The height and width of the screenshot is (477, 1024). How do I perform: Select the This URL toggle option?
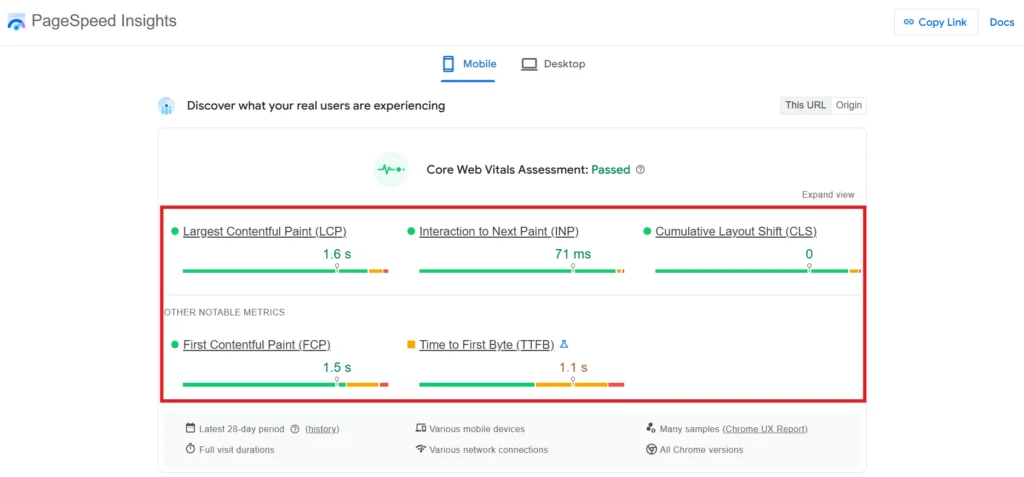click(805, 105)
